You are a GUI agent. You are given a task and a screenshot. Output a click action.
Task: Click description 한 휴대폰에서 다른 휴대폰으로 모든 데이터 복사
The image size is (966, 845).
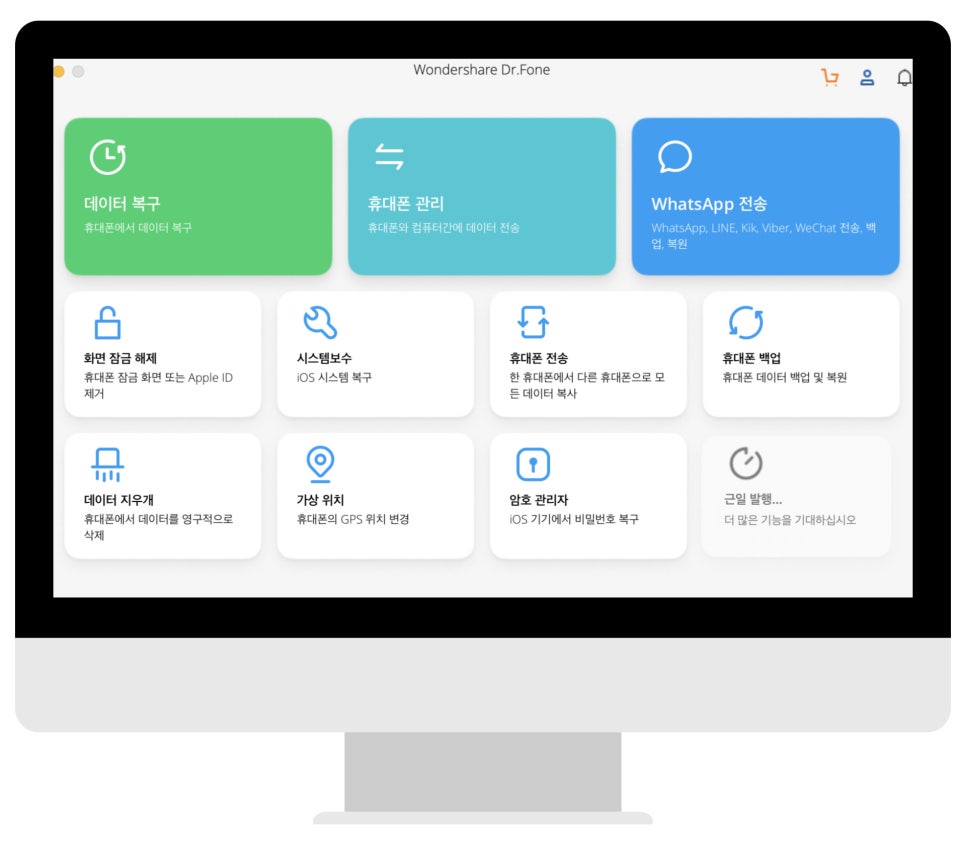586,386
